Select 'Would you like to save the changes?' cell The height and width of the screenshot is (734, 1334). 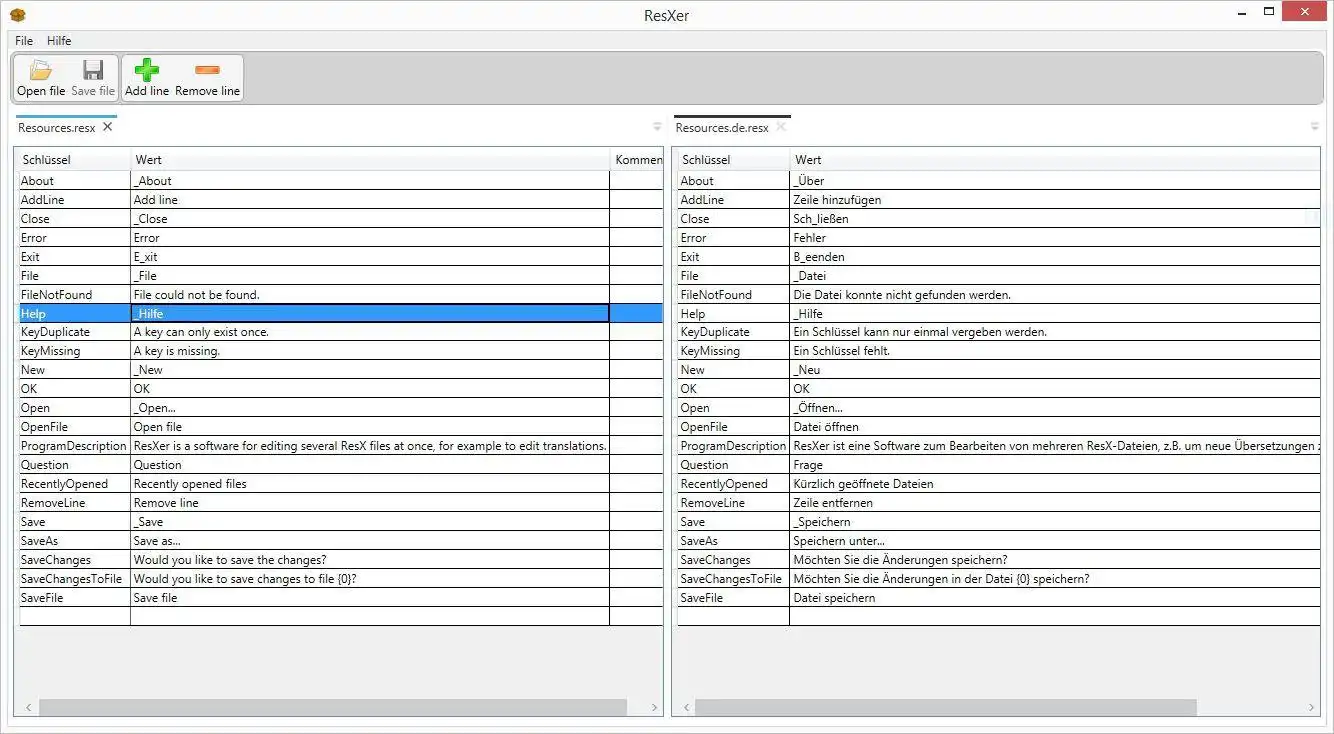[370, 560]
